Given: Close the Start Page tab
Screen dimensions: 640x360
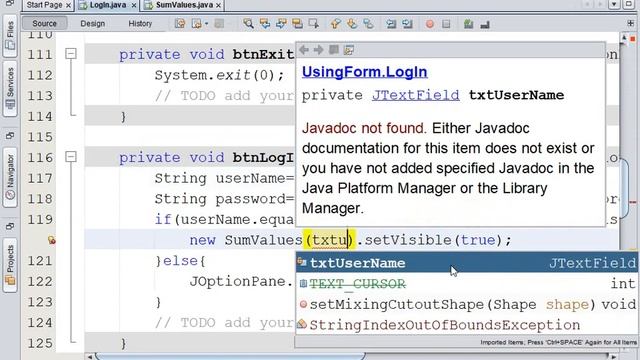Looking at the screenshot, I should tap(69, 5).
